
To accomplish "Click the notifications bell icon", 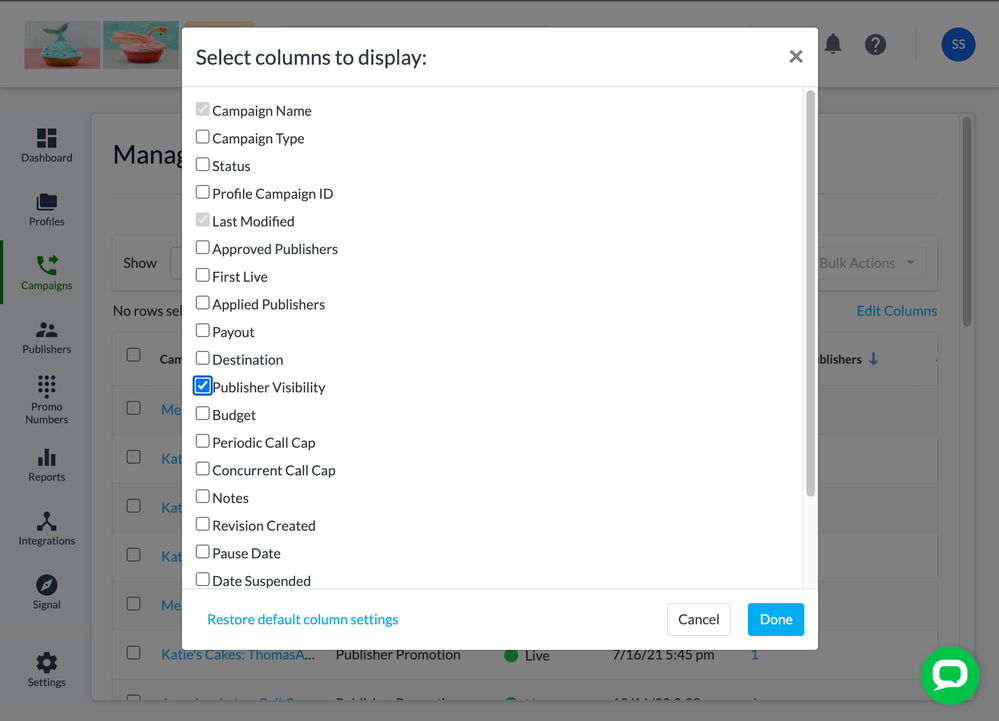I will 832,44.
